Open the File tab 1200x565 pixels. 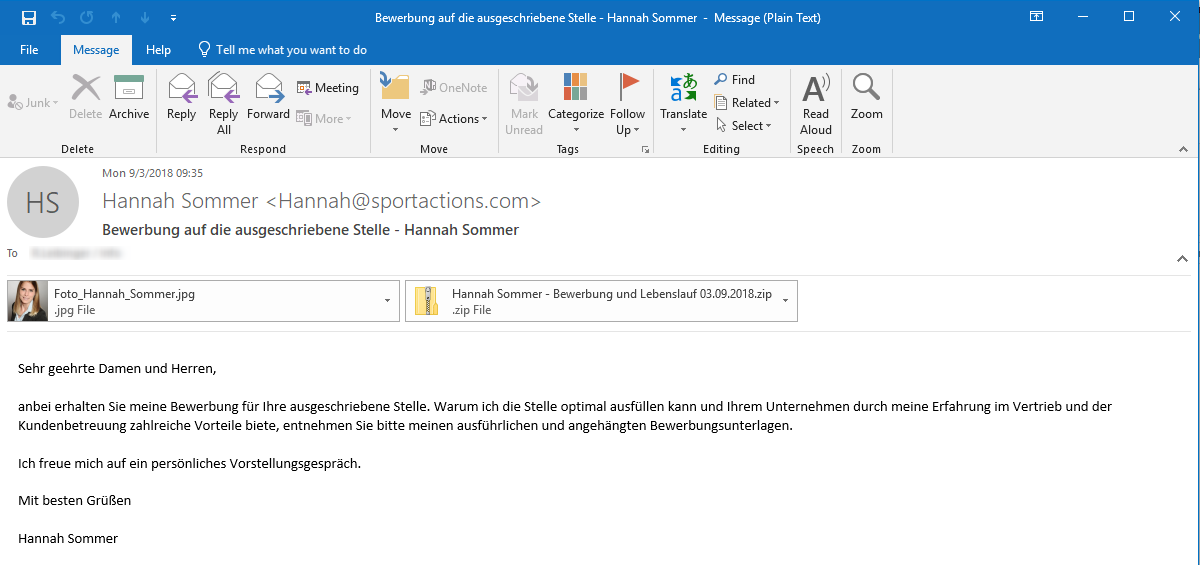(29, 50)
